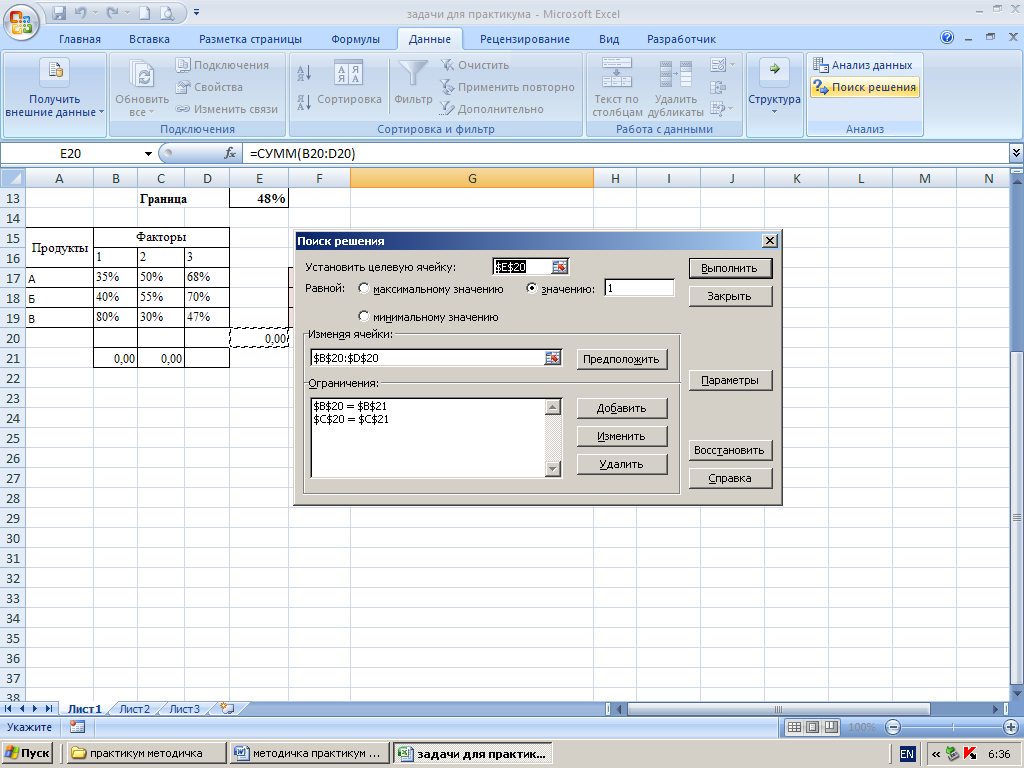Screen dimensions: 1024x768
Task: Click the Добавить constraint button
Action: [621, 408]
